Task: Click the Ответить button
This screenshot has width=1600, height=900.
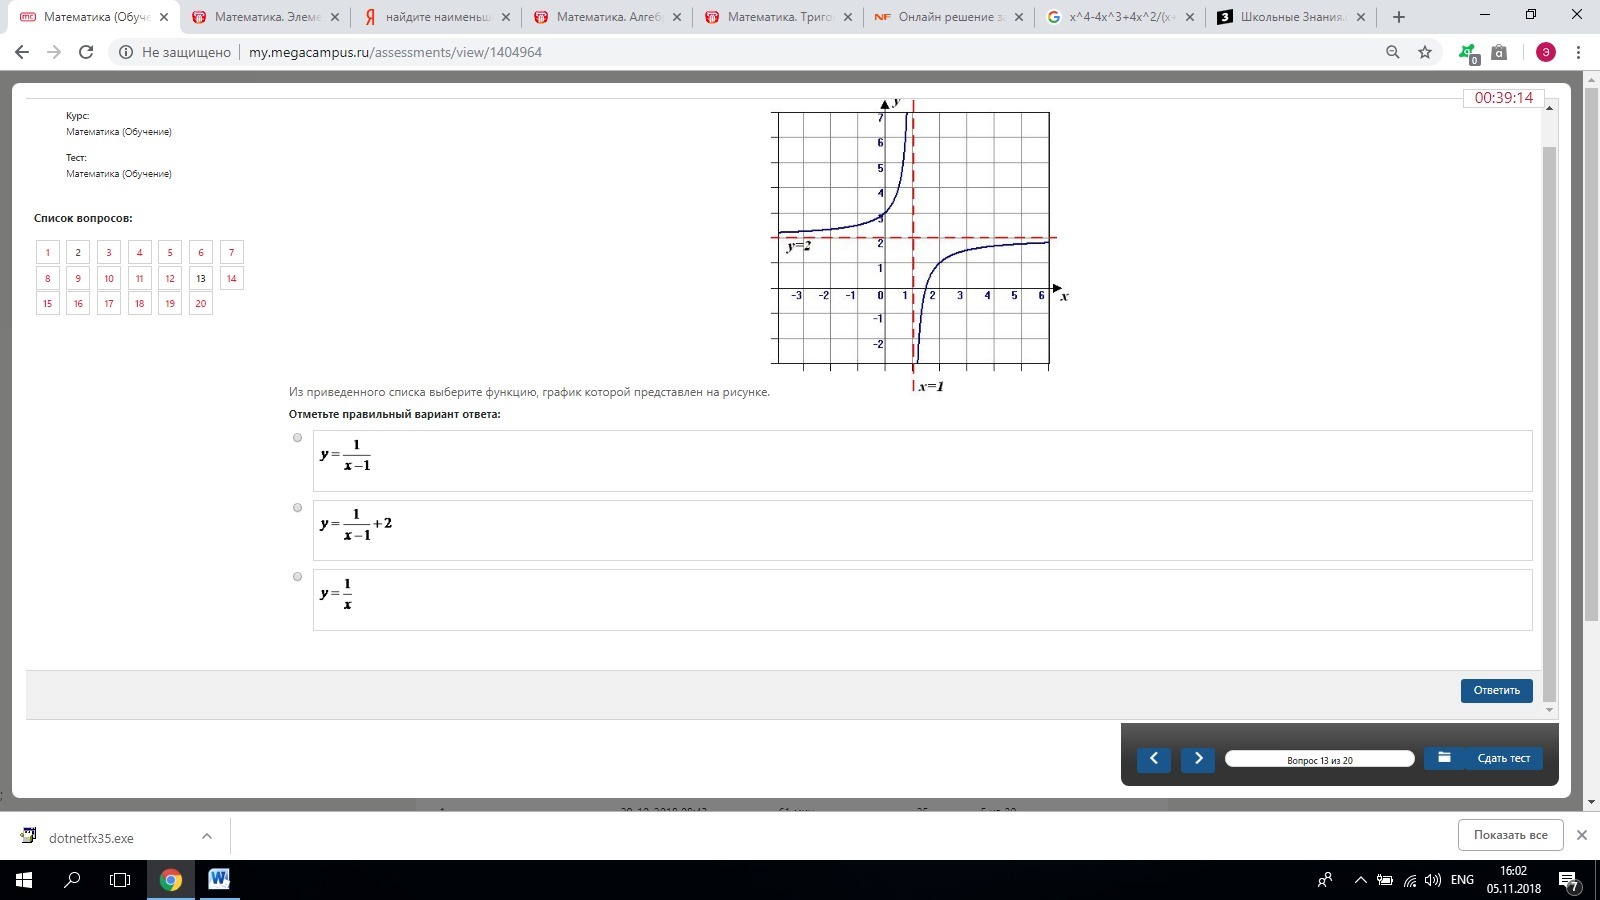Action: (x=1496, y=690)
